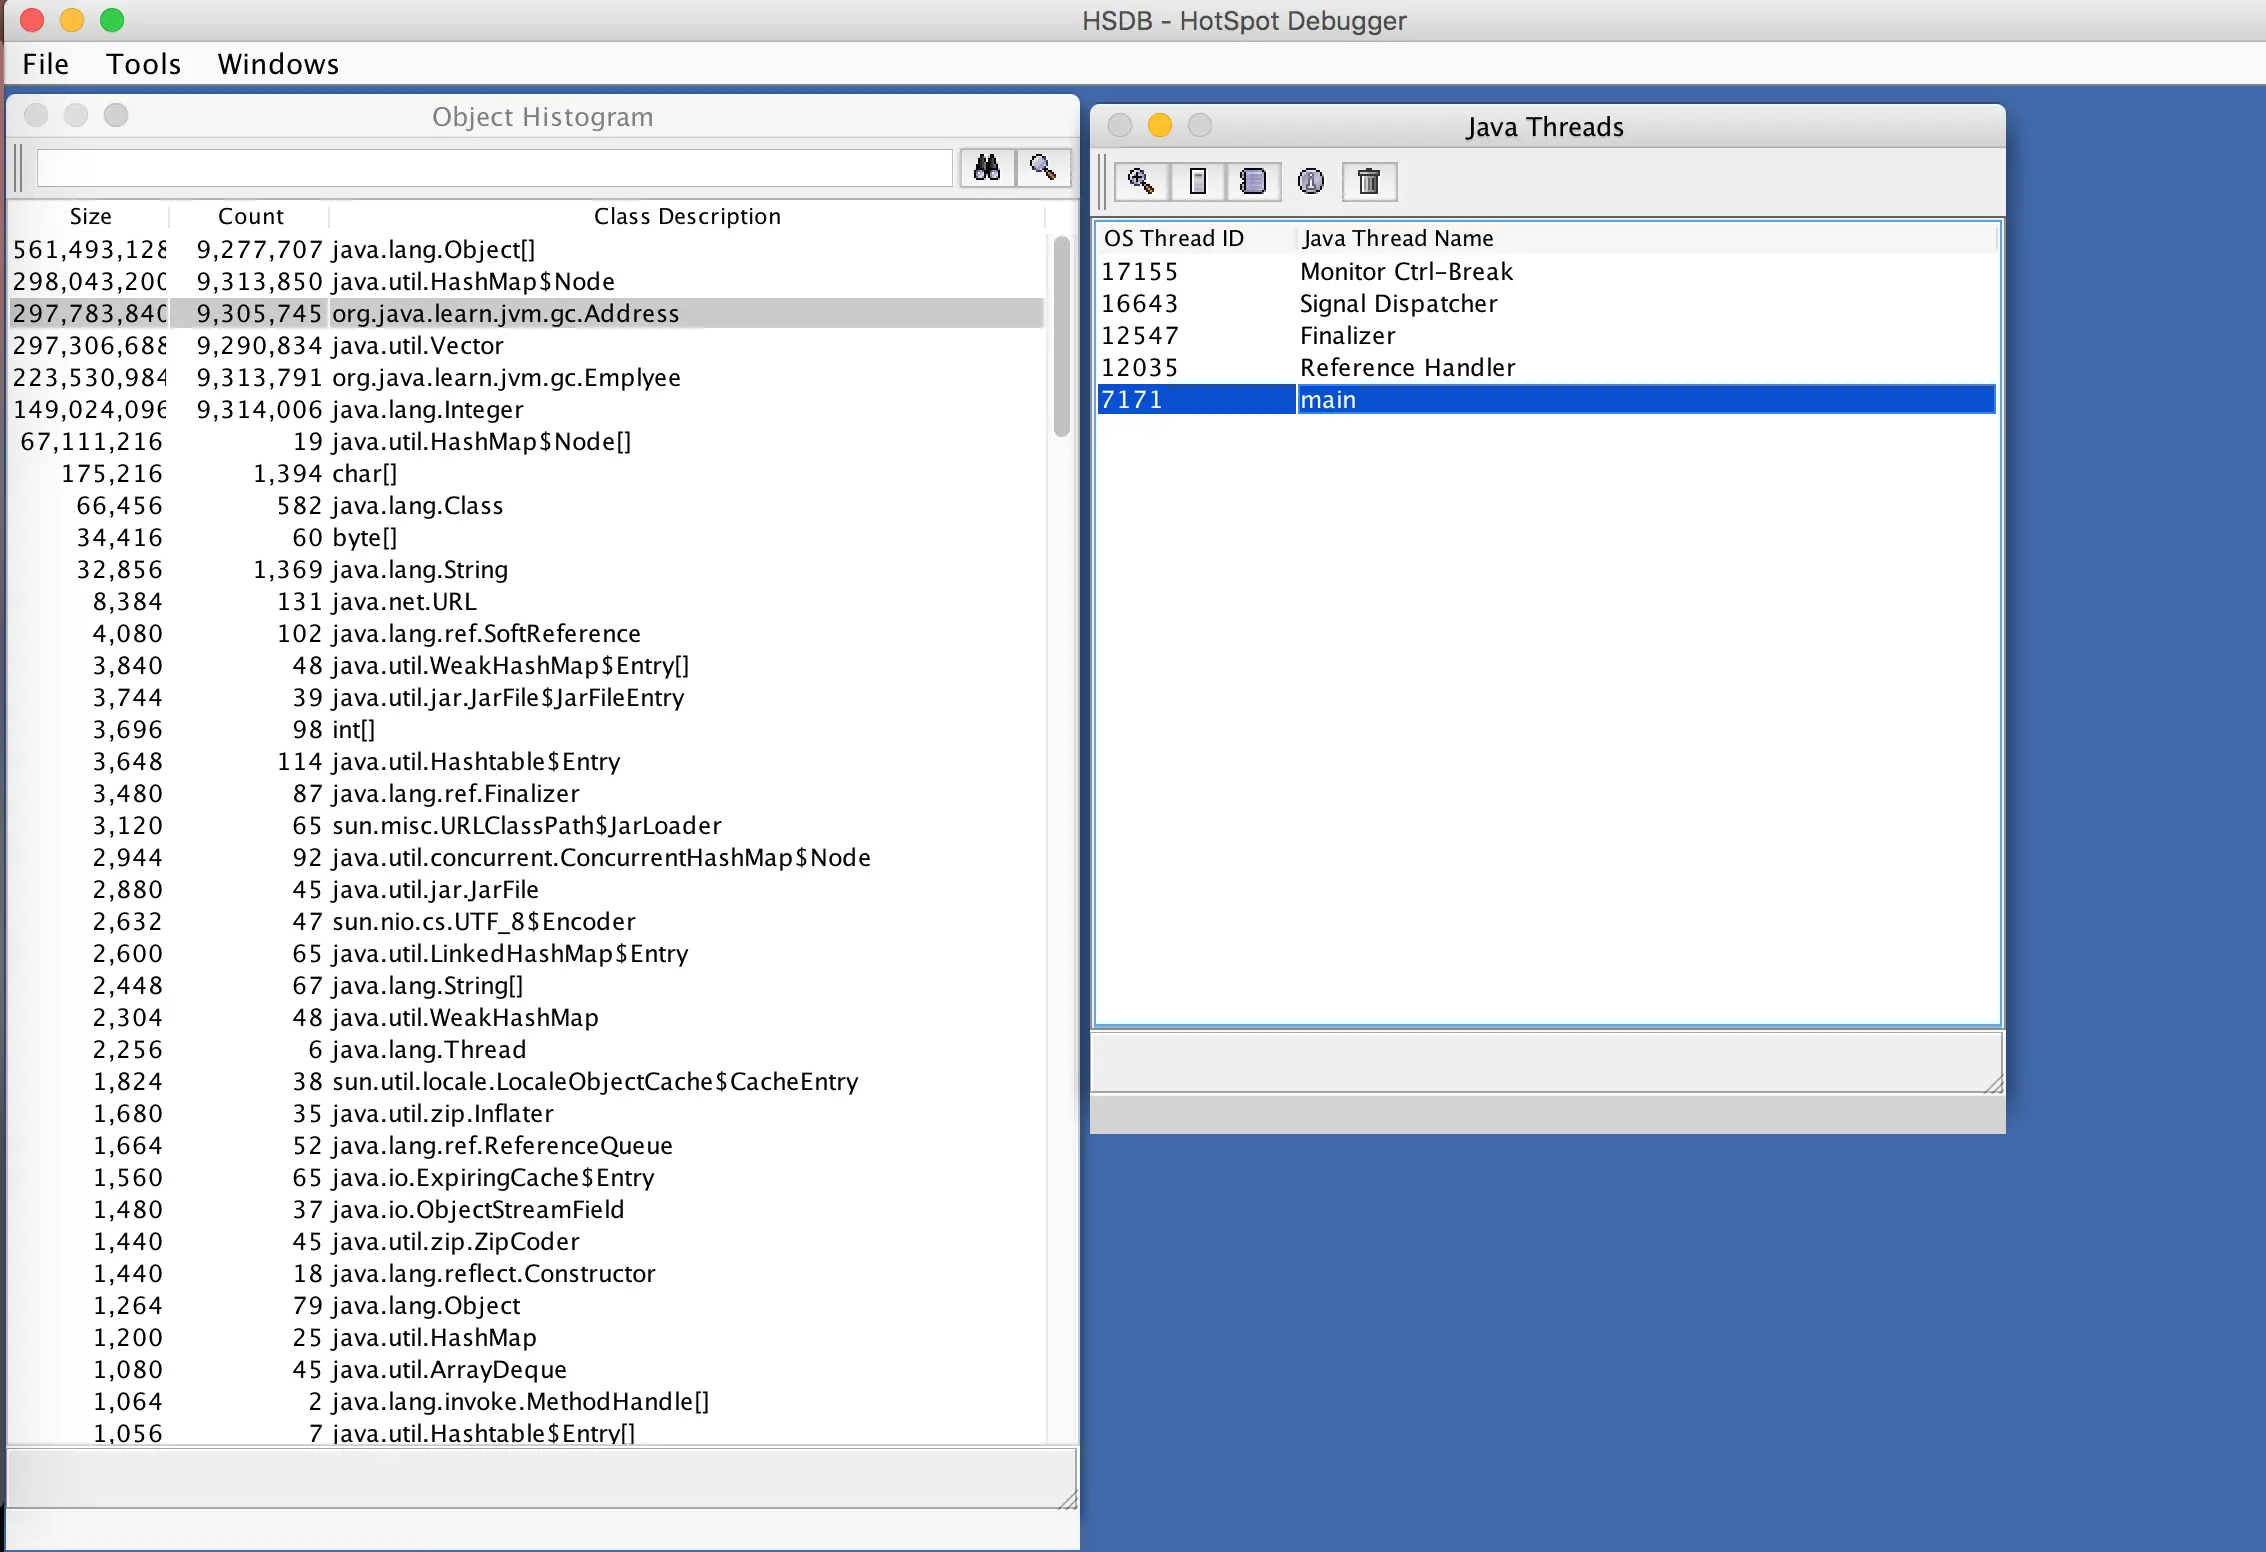Image resolution: width=2266 pixels, height=1552 pixels.
Task: Open the File menu
Action: 45,64
